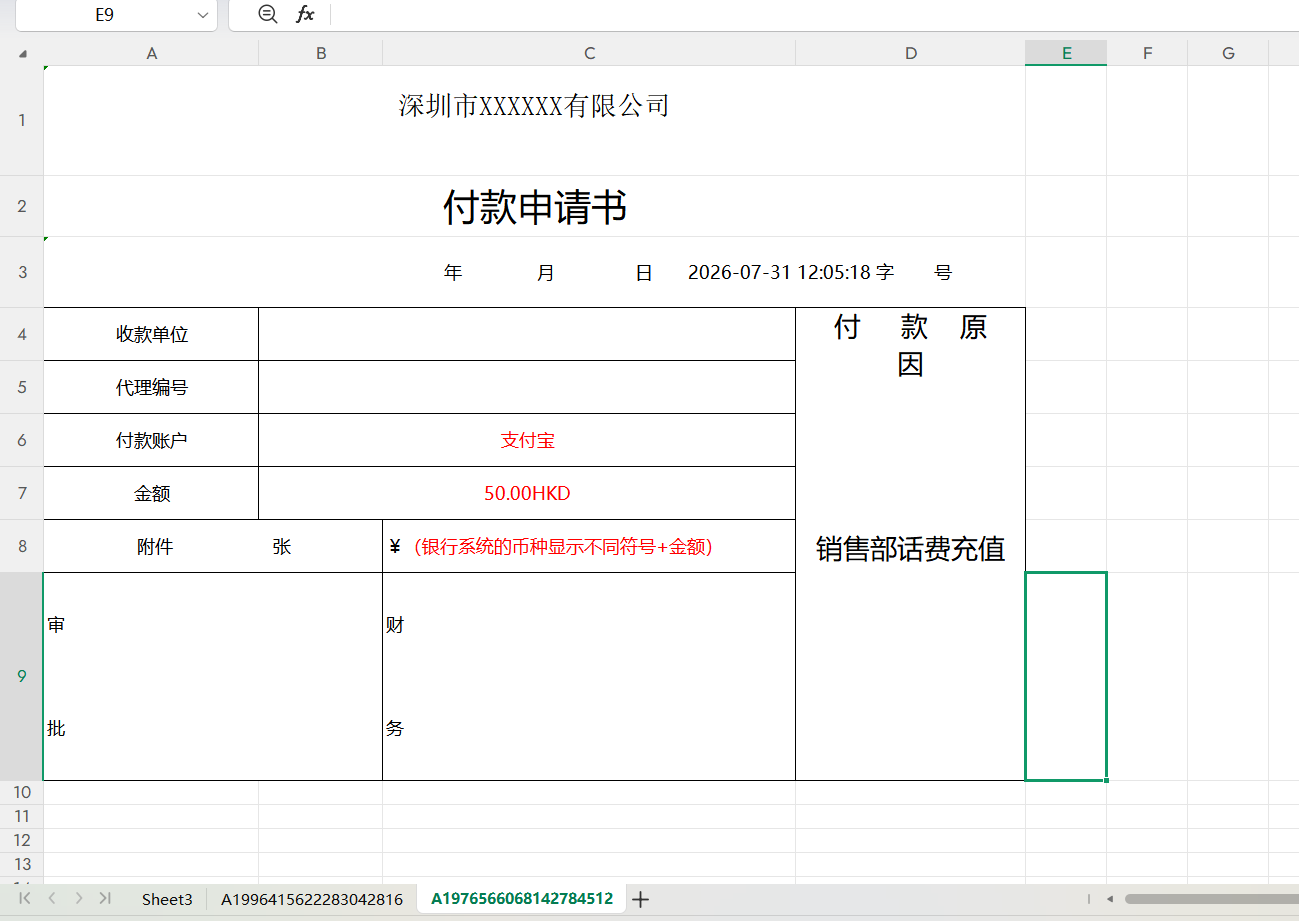Select the 付款账户 label cell
Viewport: 1299px width, 921px height.
[x=151, y=440]
